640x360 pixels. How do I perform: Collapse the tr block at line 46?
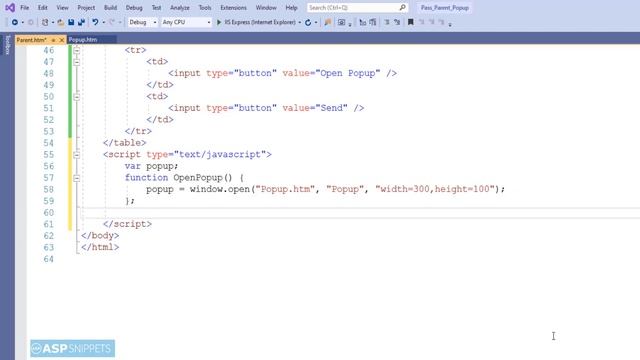coord(77,50)
